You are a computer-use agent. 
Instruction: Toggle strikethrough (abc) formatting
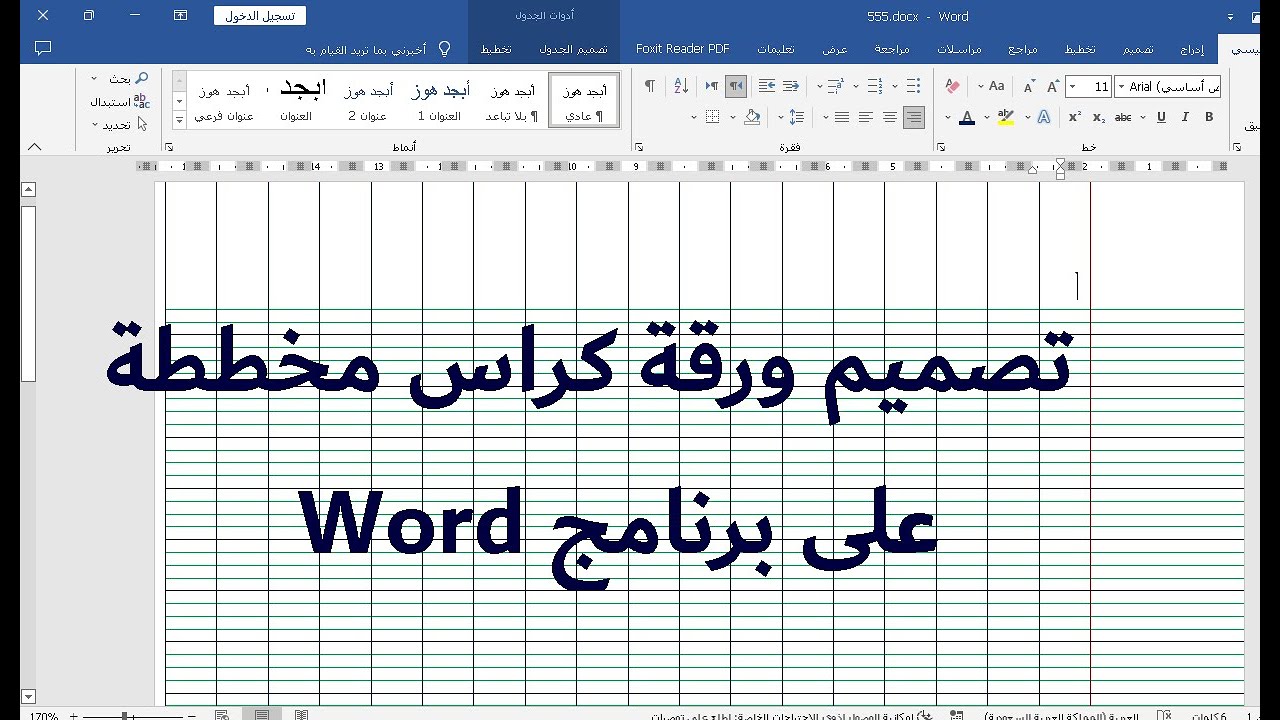coord(1123,117)
